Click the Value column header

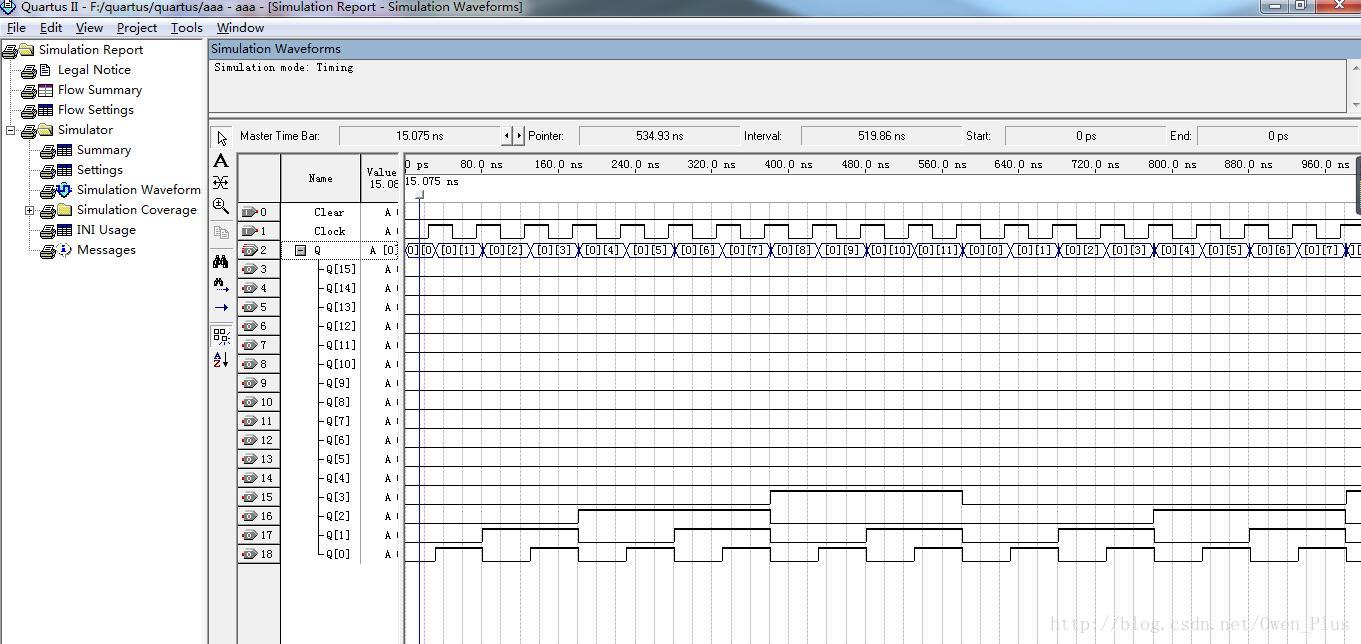(381, 178)
